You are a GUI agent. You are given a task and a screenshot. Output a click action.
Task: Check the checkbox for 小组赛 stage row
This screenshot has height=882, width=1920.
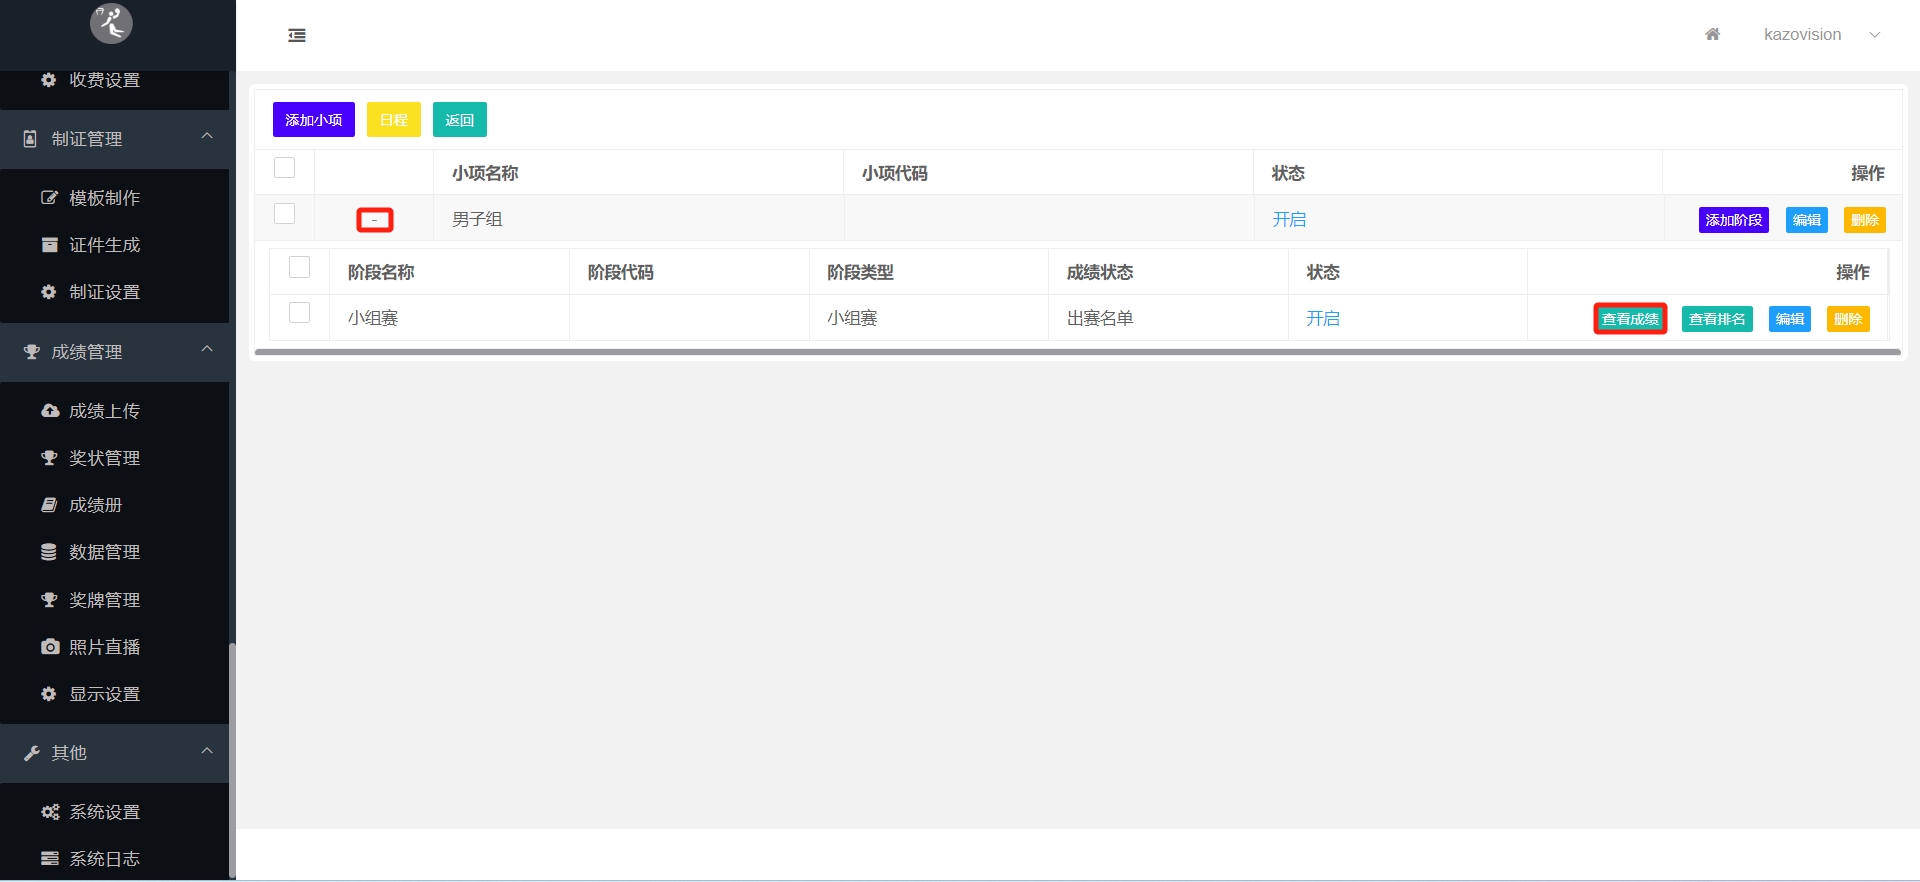299,313
